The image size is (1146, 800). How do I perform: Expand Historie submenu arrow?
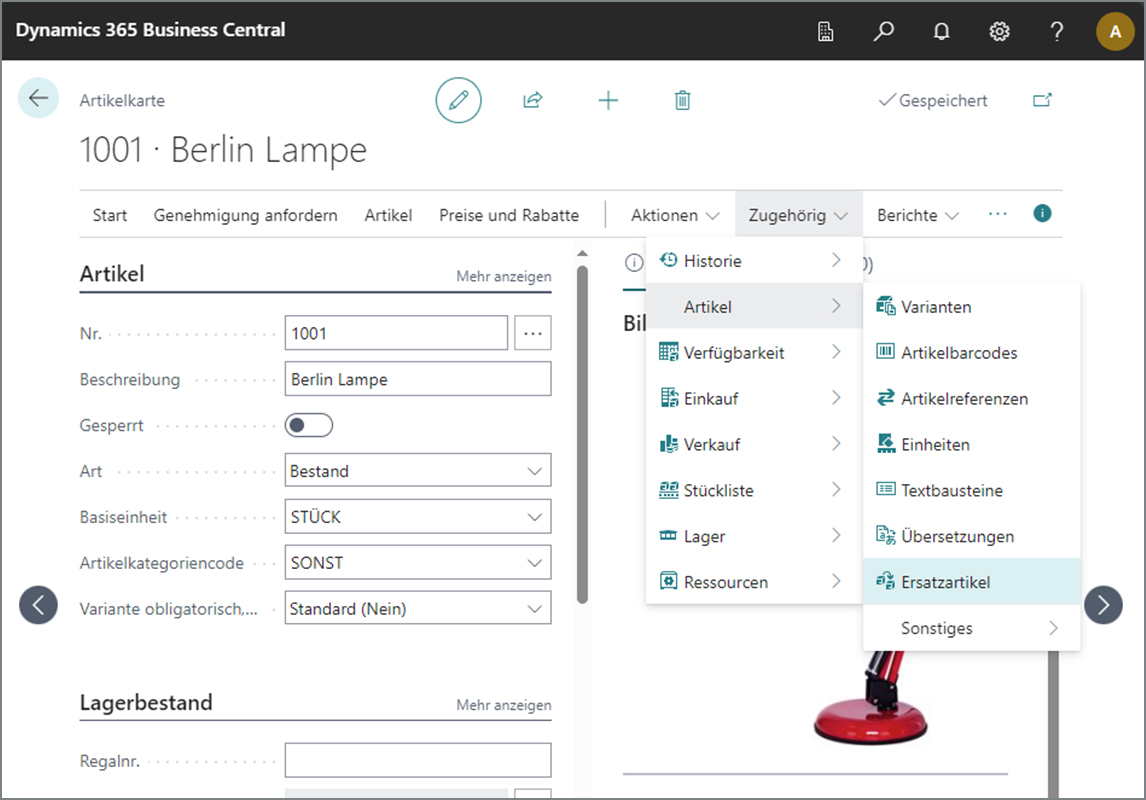coord(836,260)
